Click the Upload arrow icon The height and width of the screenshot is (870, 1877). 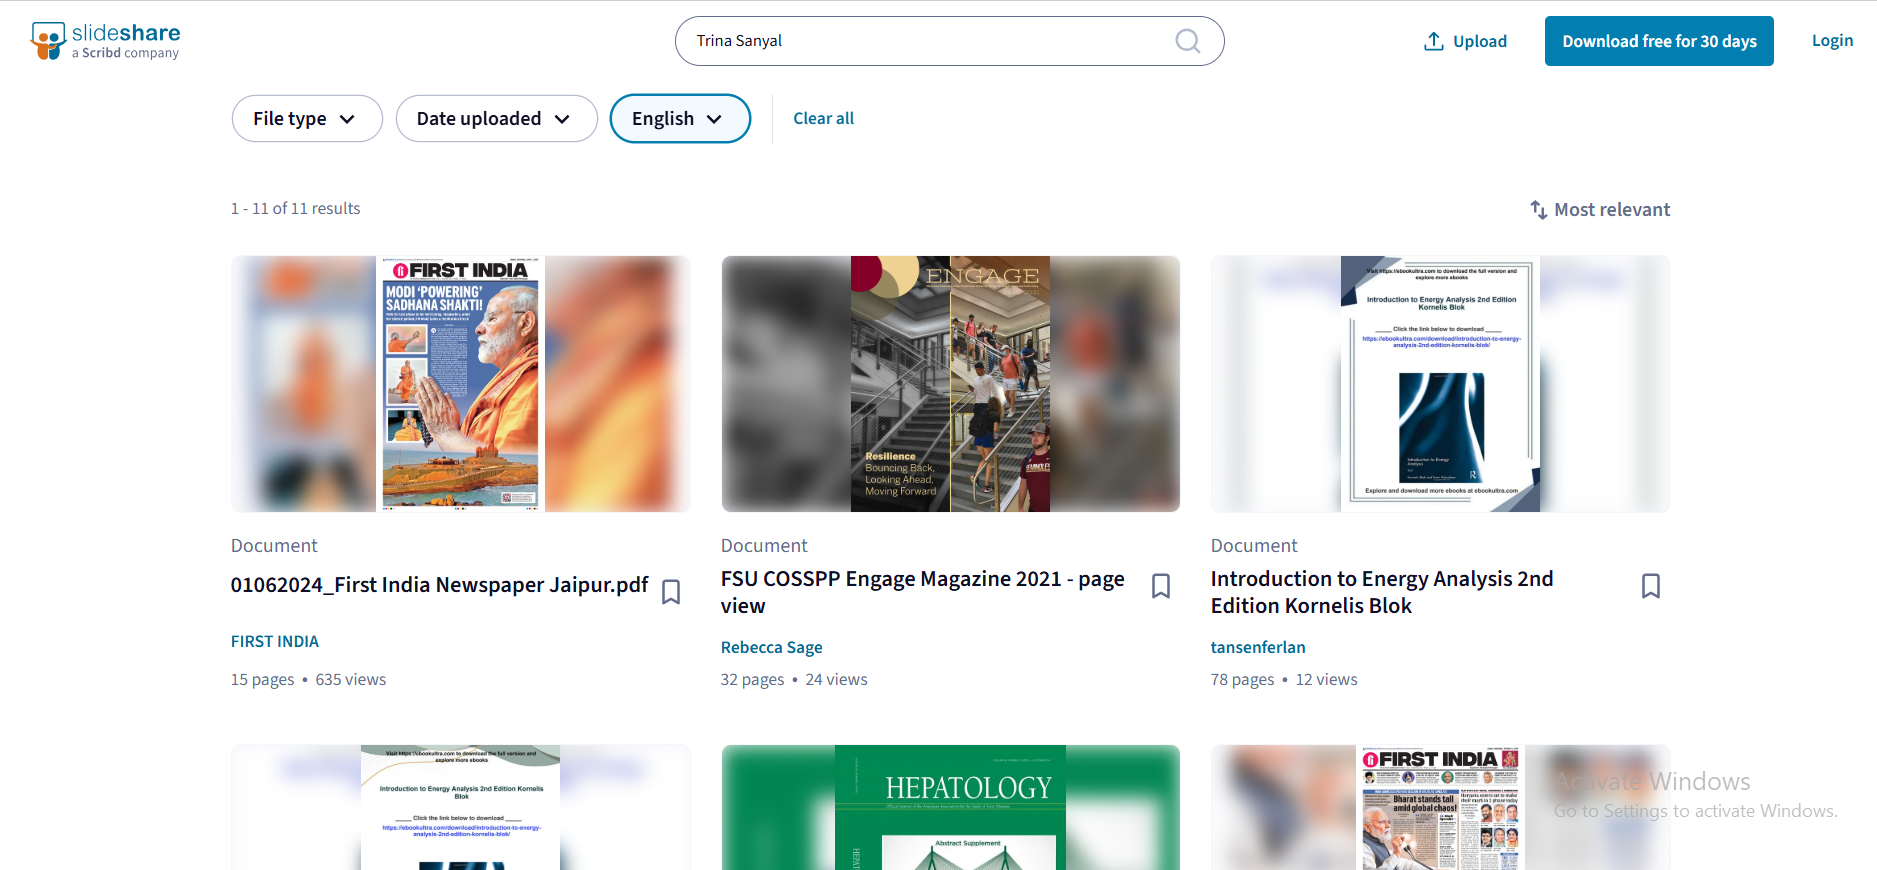[x=1433, y=41]
